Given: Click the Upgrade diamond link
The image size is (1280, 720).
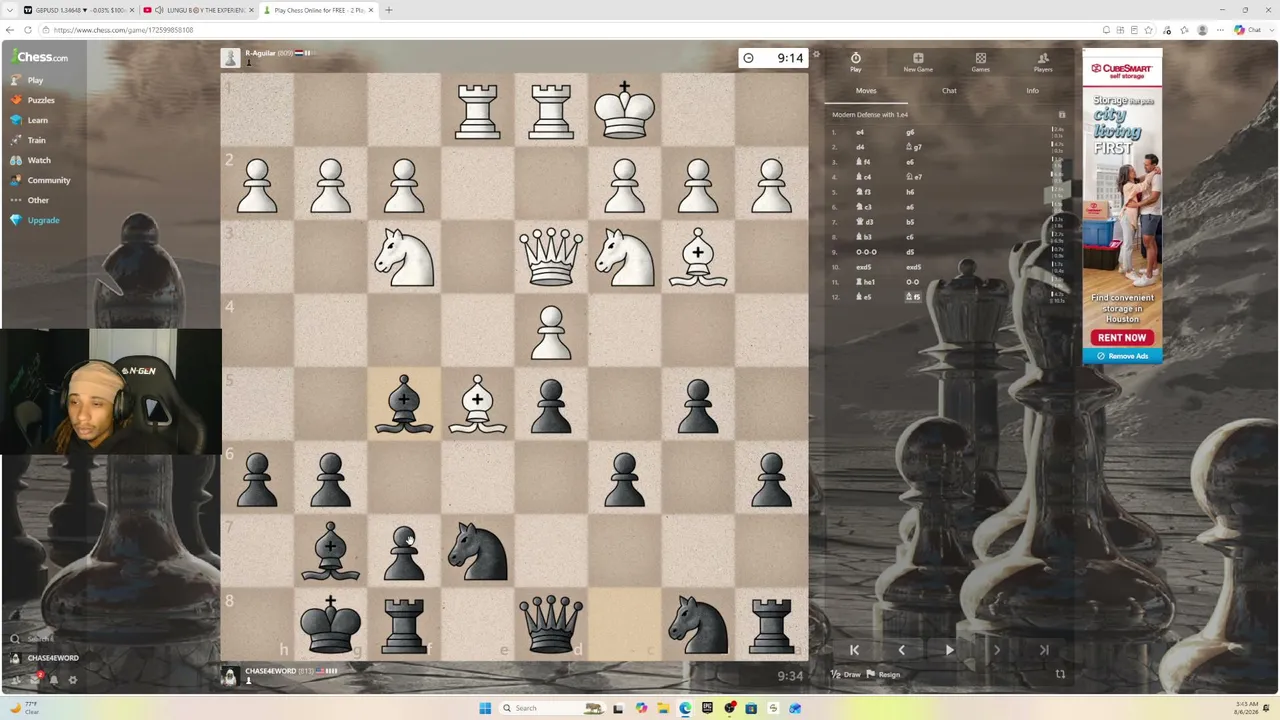Looking at the screenshot, I should point(35,220).
